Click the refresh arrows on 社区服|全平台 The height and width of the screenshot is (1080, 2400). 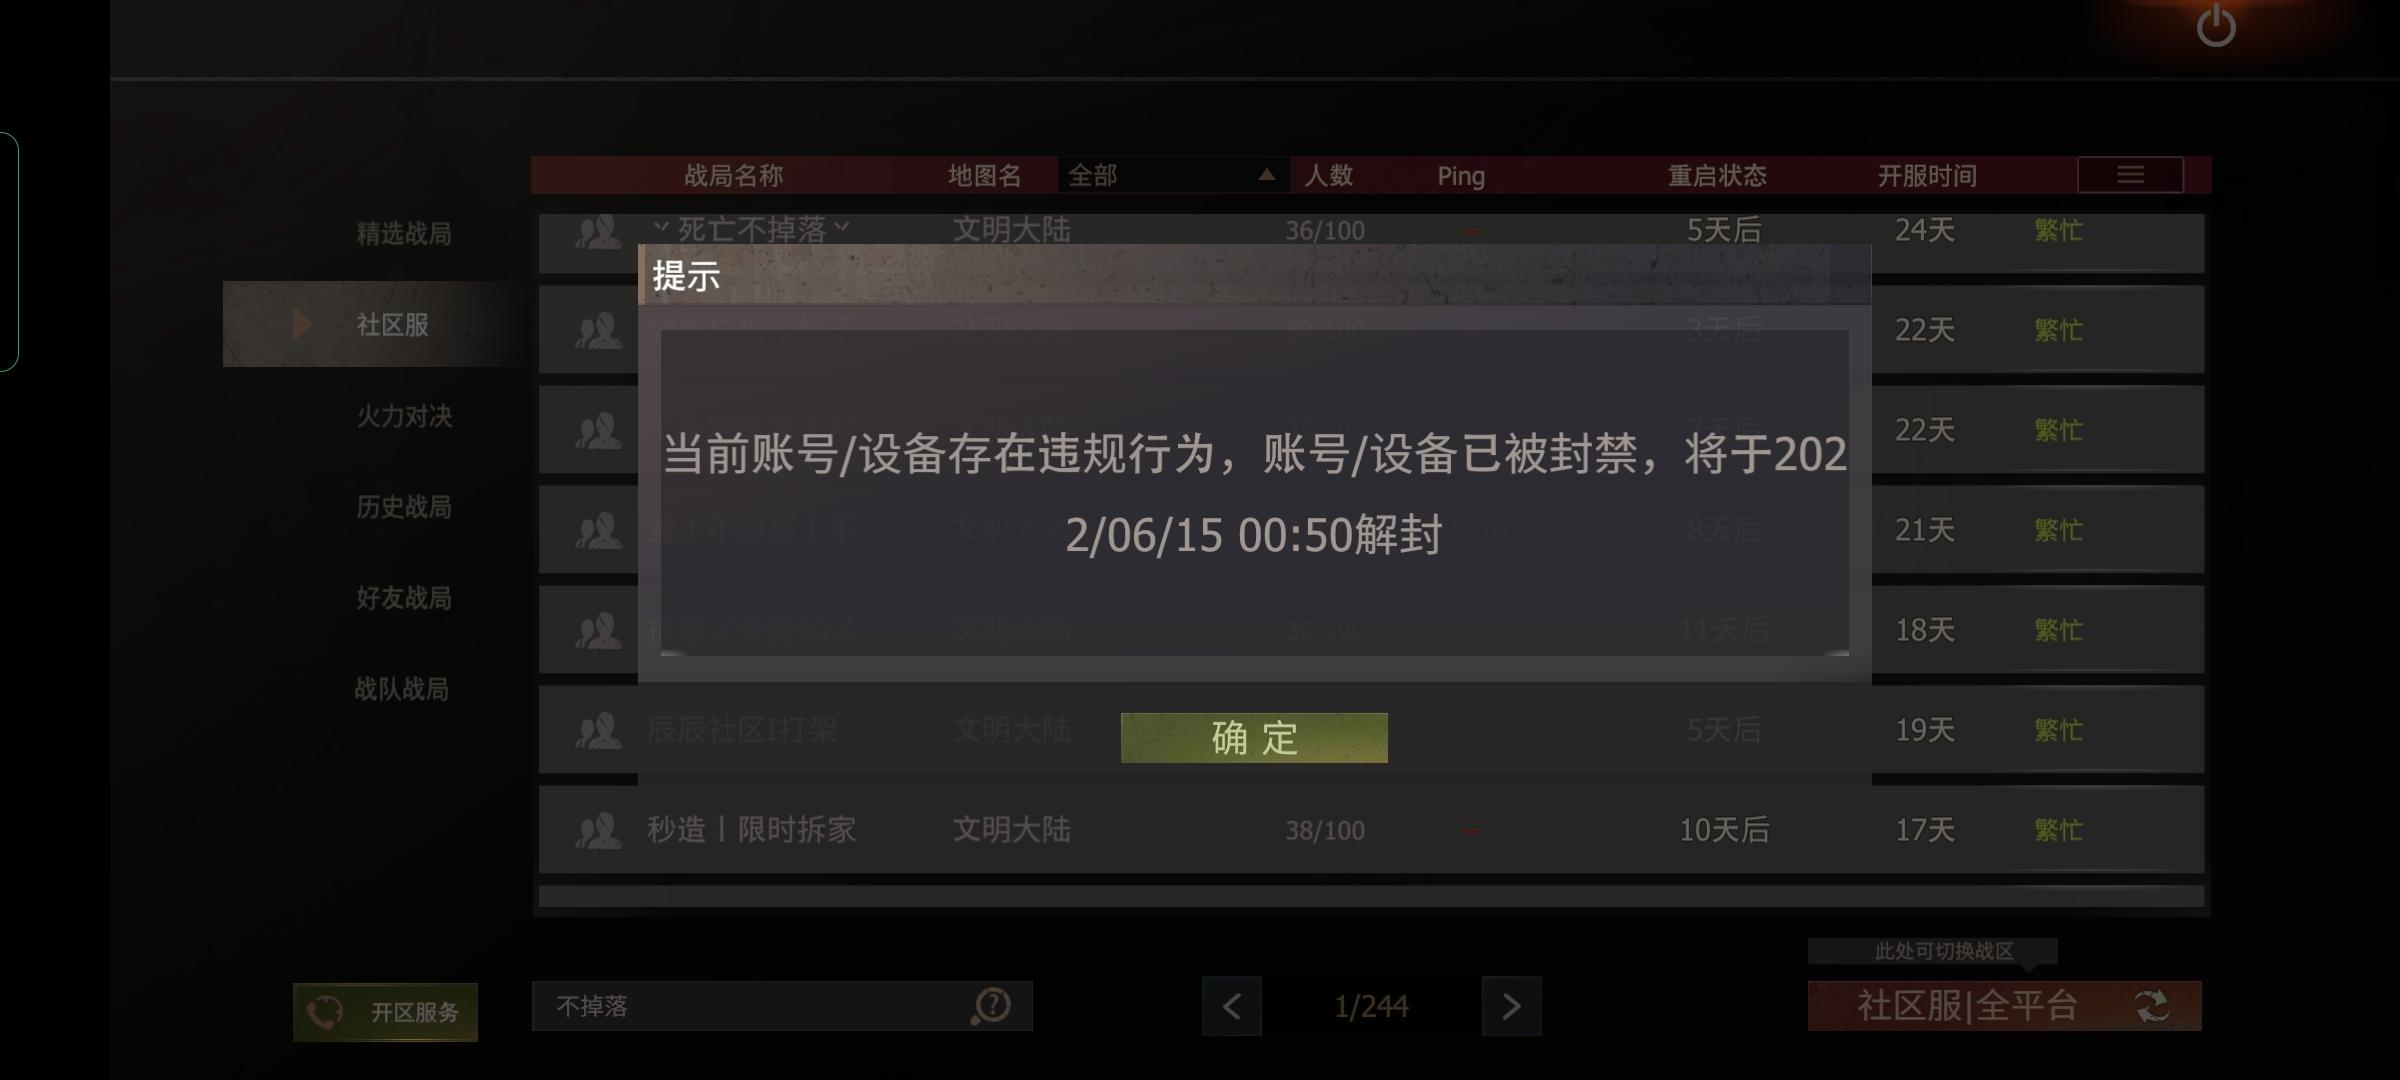[2152, 1006]
